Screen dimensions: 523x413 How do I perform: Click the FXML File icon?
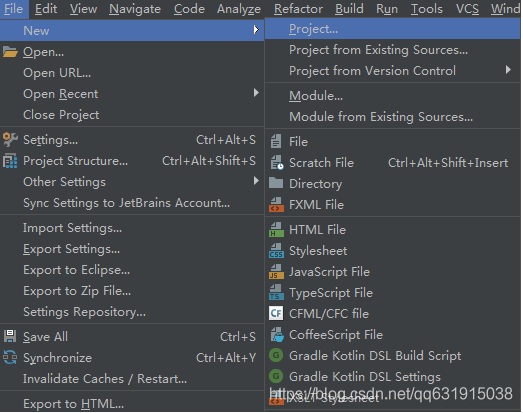[277, 205]
